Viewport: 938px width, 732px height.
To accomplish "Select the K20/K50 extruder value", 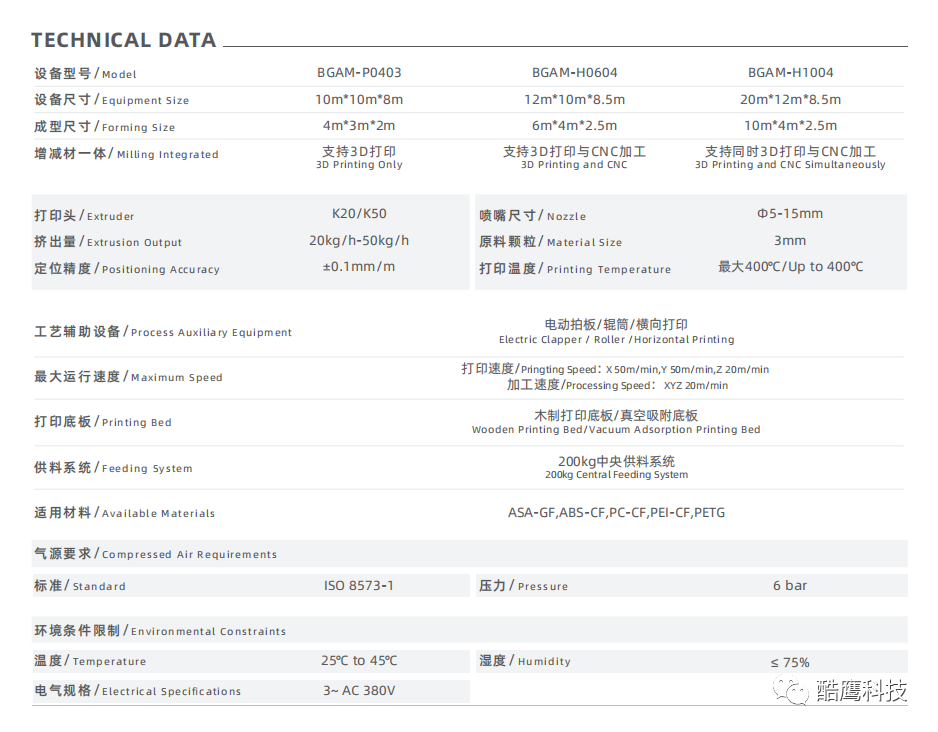I will [x=359, y=214].
